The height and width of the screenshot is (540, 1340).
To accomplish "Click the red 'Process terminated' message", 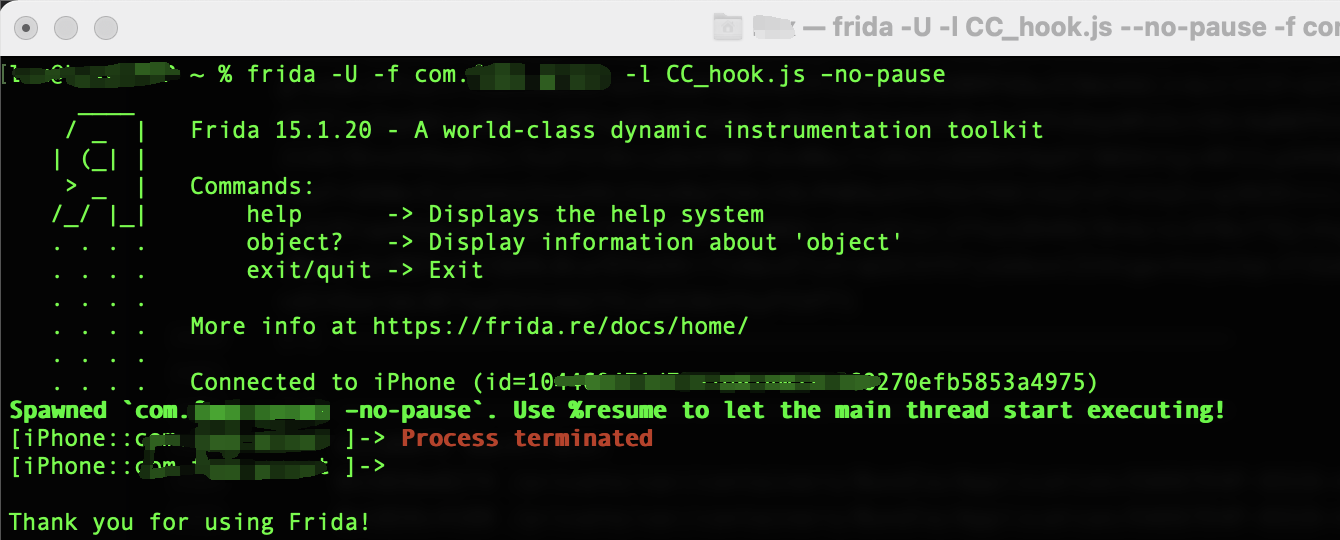I will click(x=527, y=438).
